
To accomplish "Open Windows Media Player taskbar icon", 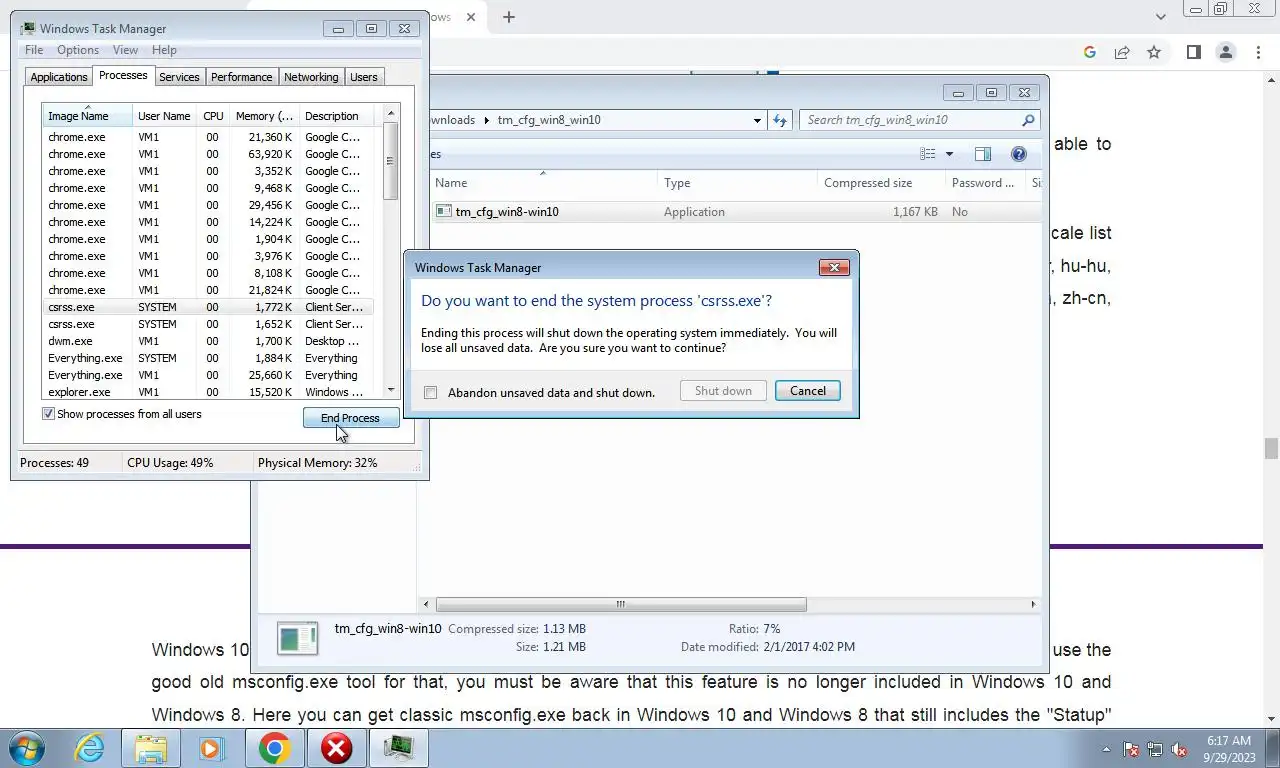I will click(x=211, y=747).
